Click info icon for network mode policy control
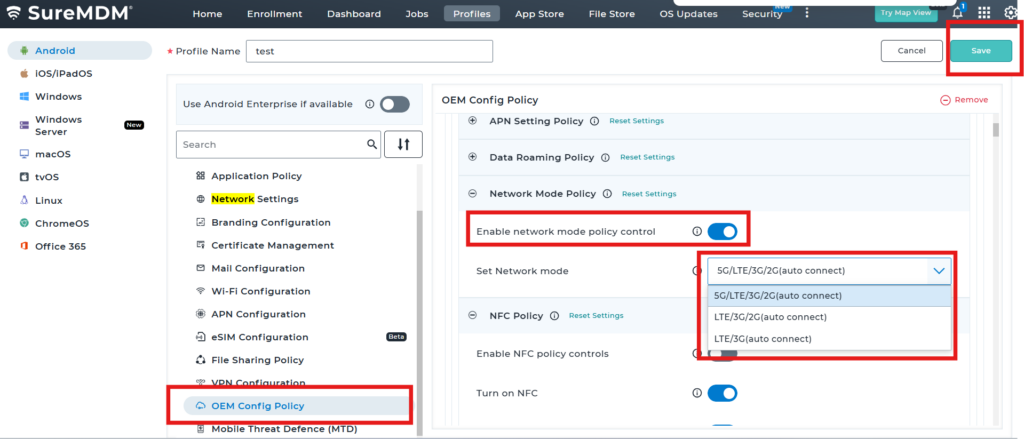The height and width of the screenshot is (439, 1024). click(x=697, y=231)
